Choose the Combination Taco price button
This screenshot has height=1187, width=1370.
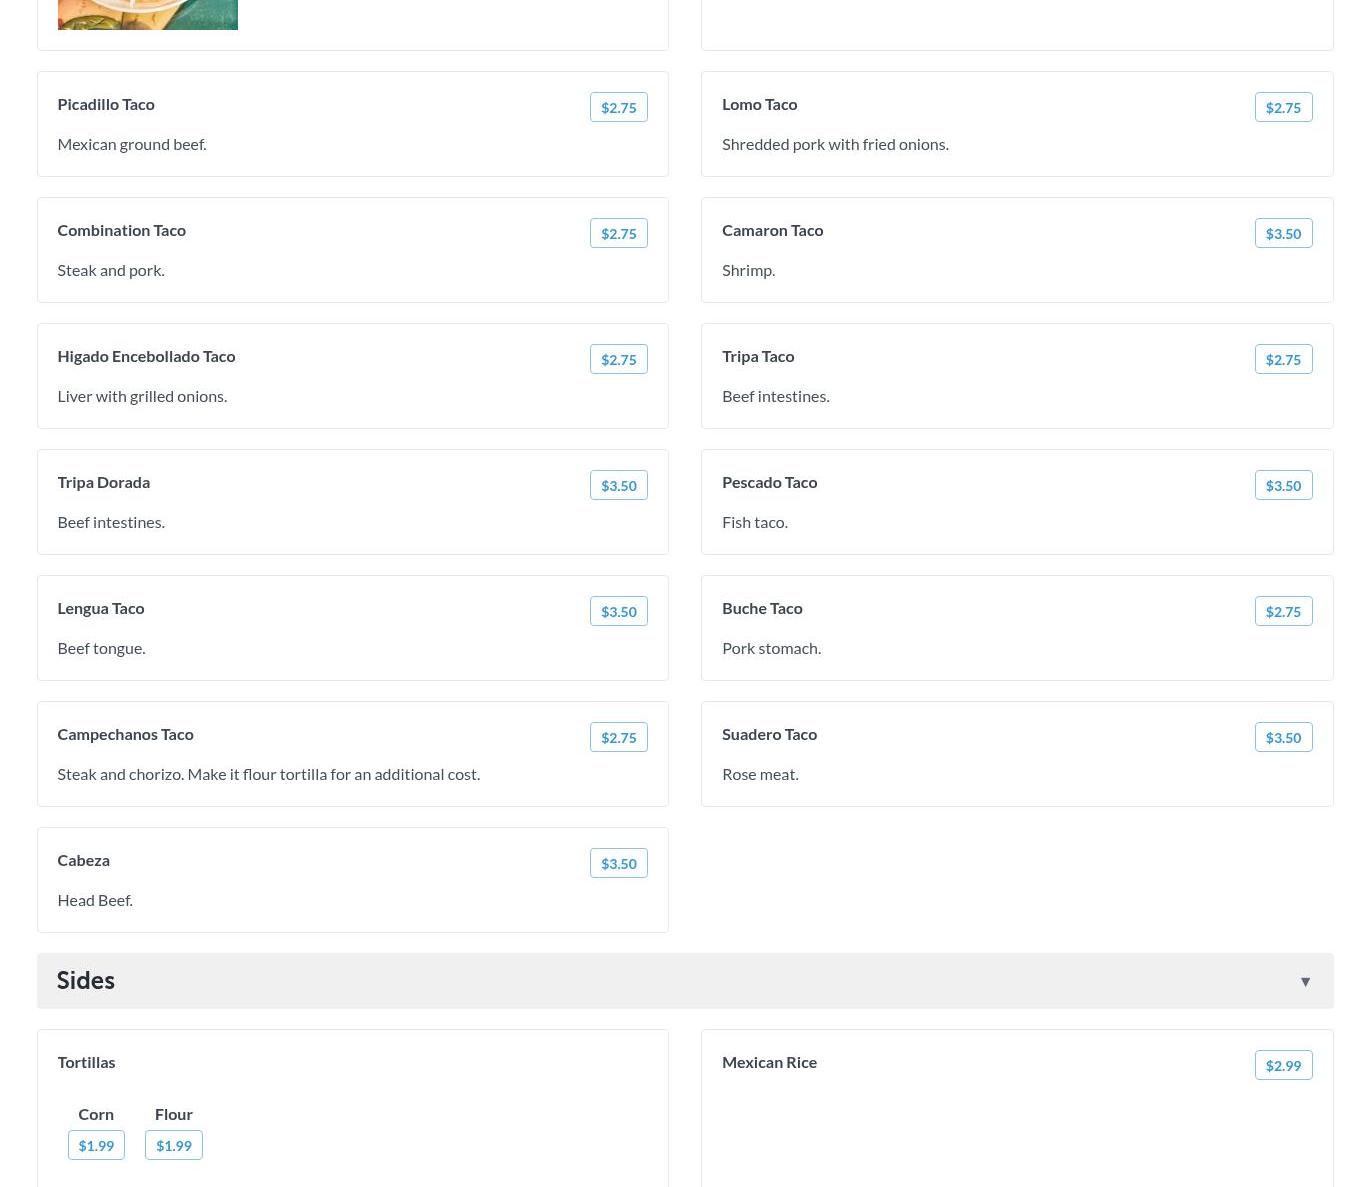click(618, 233)
